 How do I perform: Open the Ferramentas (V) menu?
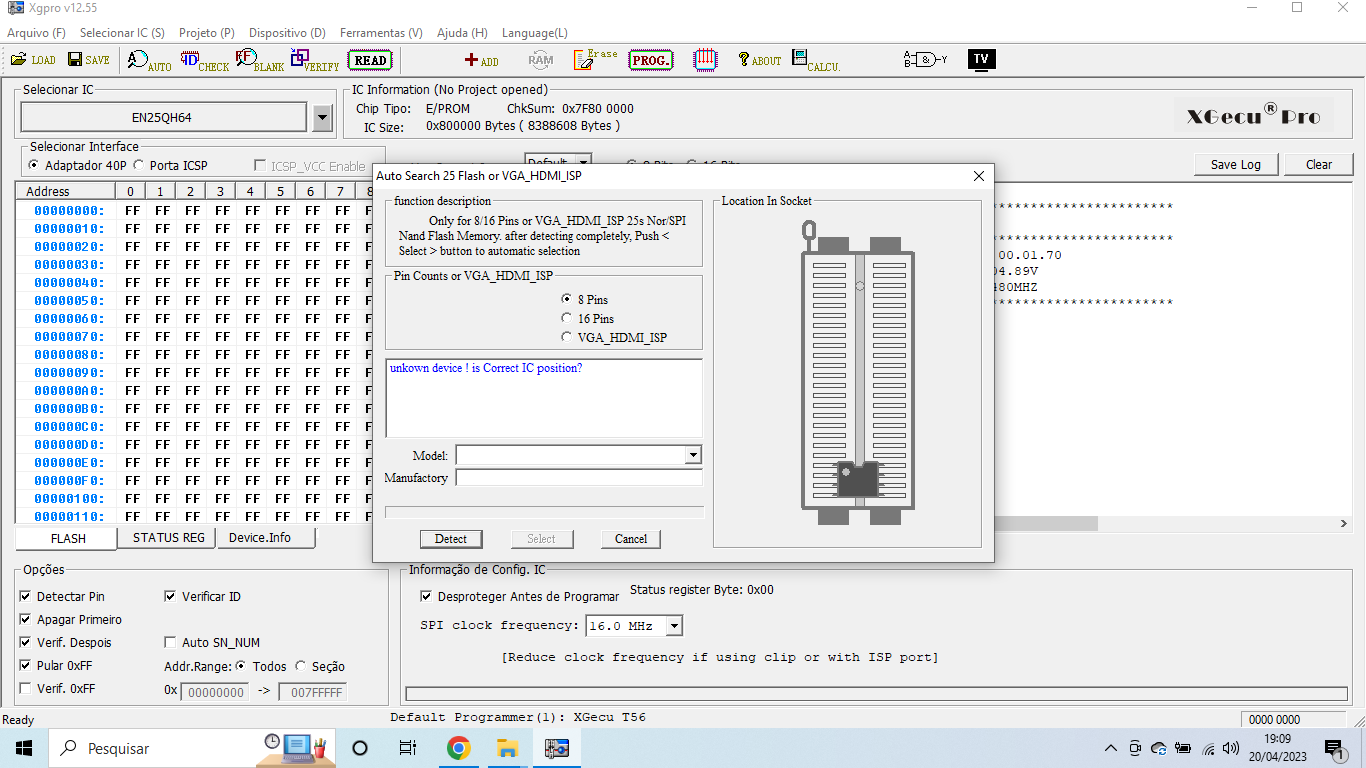(381, 33)
